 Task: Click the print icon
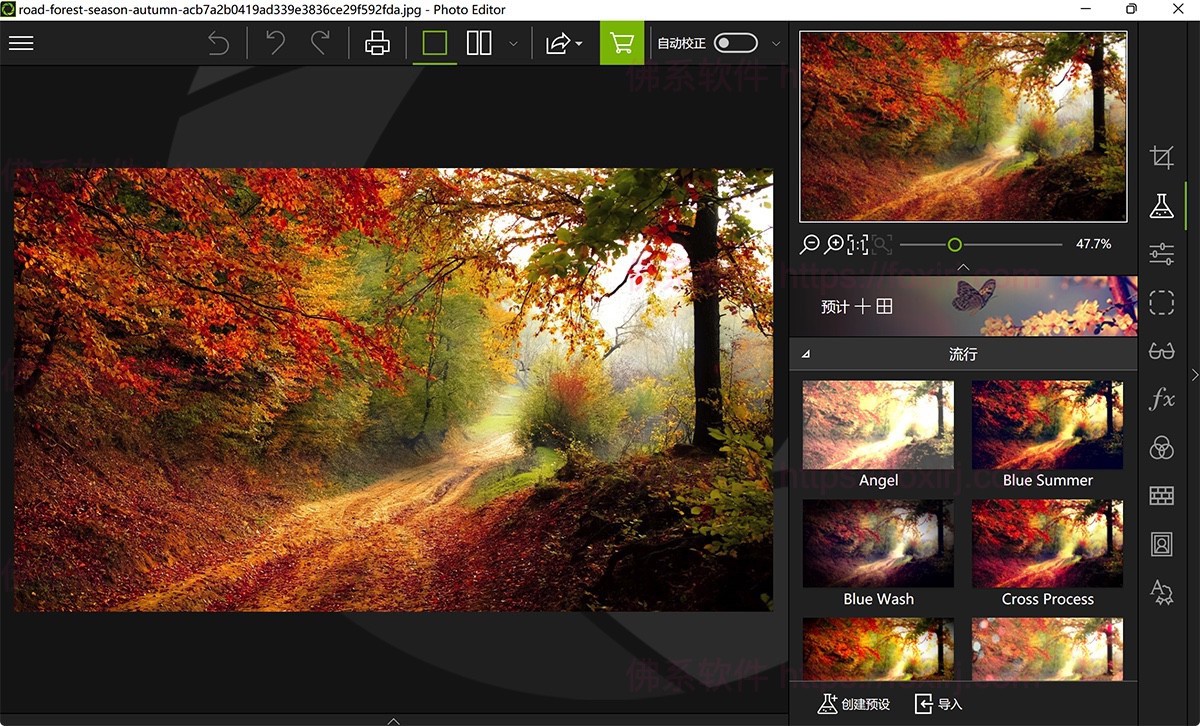[377, 43]
